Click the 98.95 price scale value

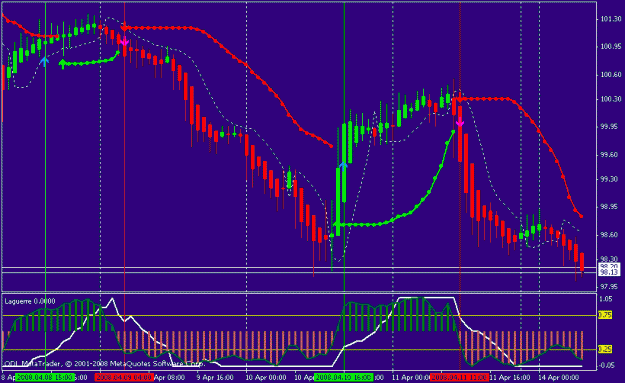[611, 207]
